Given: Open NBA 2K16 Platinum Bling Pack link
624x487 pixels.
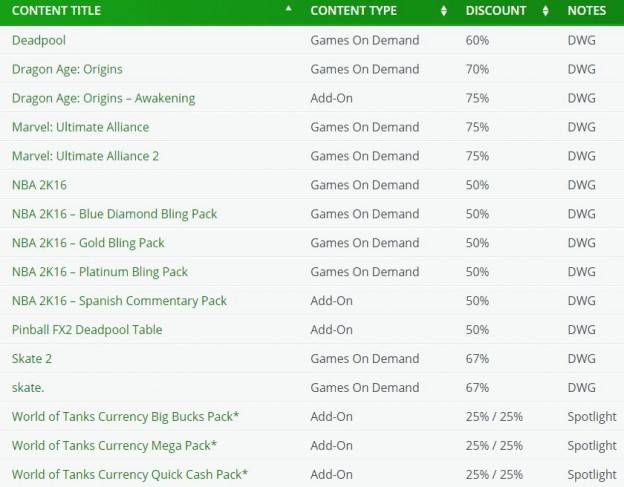Looking at the screenshot, I should click(100, 272).
